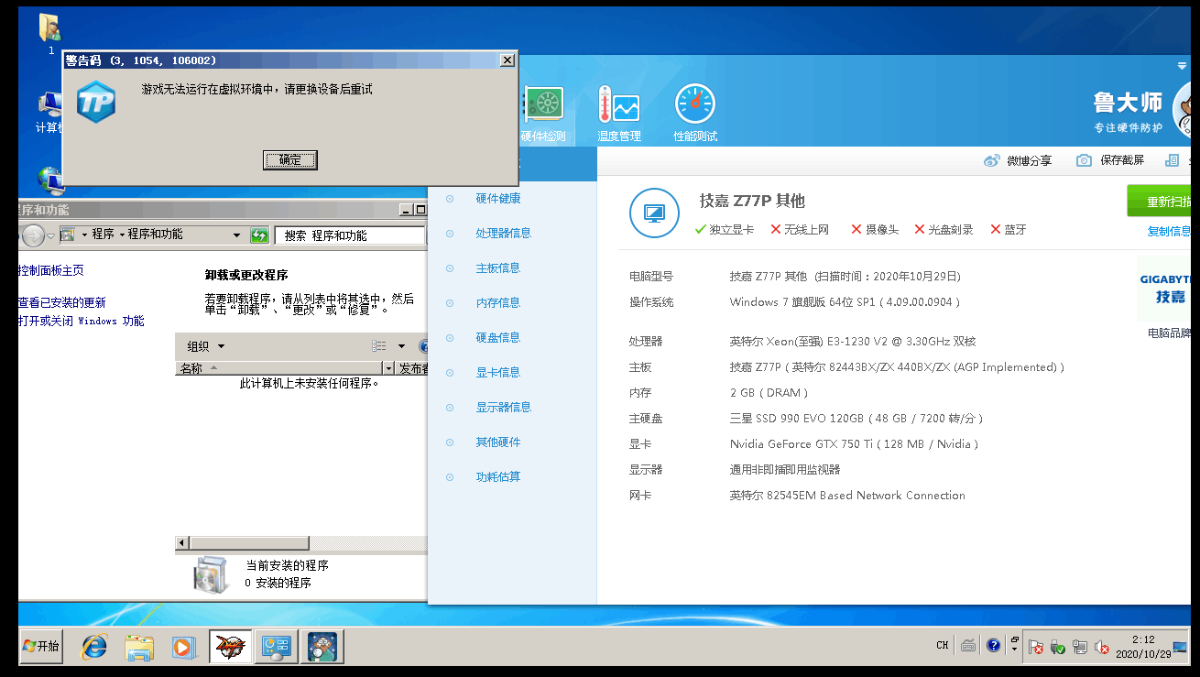This screenshot has width=1200, height=677.
Task: Click 确定 in the warning dialog
Action: pos(290,160)
